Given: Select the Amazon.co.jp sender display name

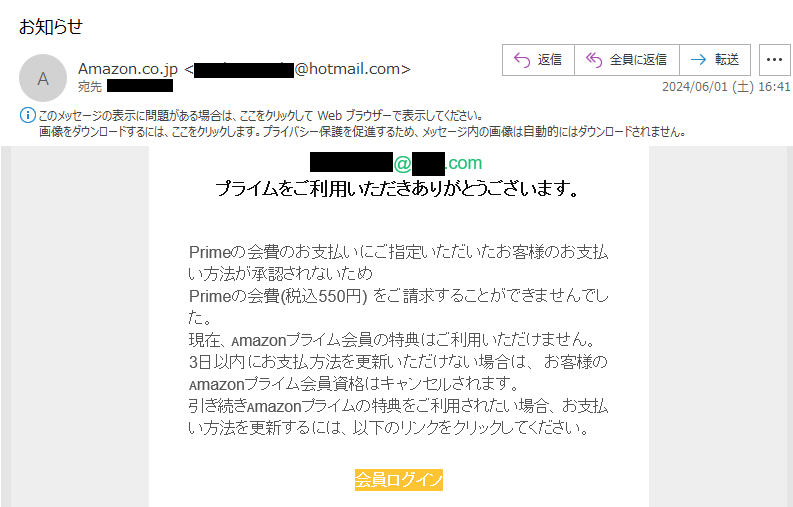Looking at the screenshot, I should [128, 69].
